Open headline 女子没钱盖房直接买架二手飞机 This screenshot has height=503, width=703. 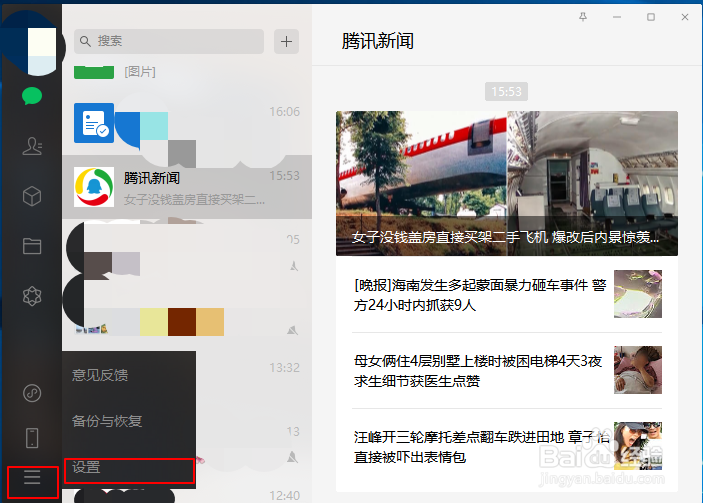507,183
